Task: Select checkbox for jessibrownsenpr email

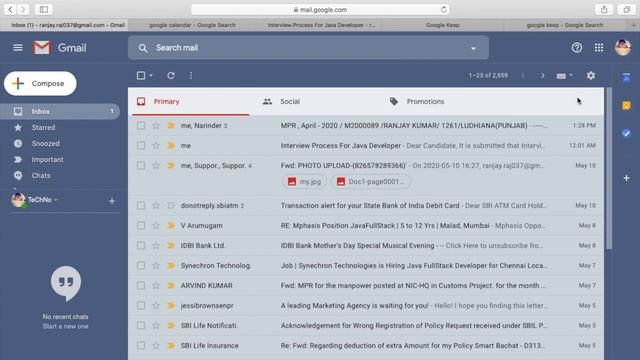Action: pos(141,305)
